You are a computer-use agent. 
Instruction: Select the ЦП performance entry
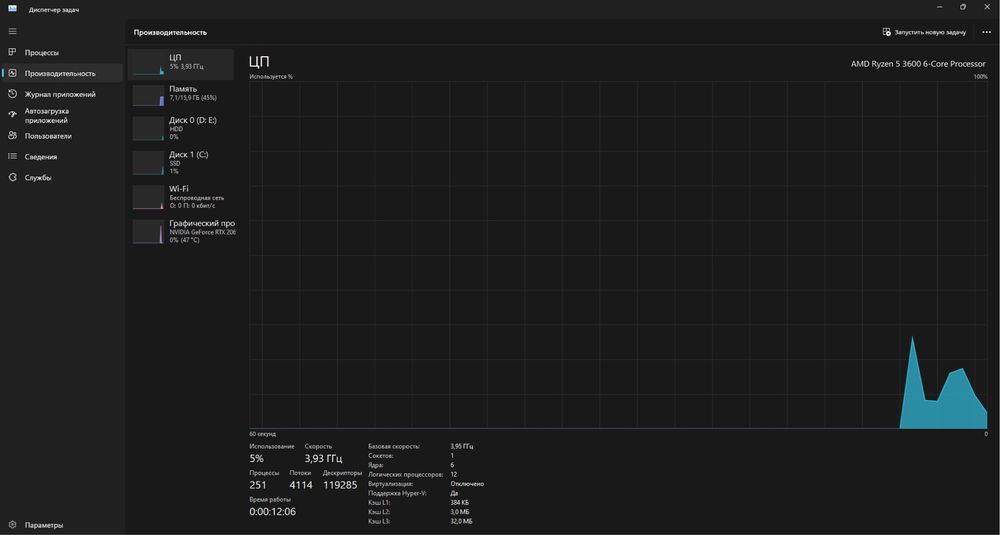(x=181, y=64)
